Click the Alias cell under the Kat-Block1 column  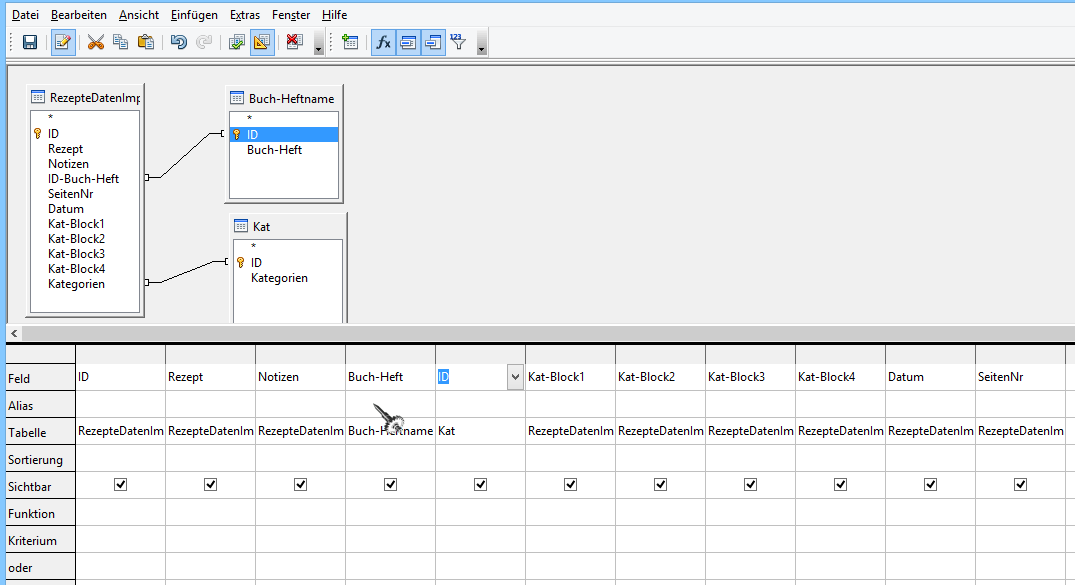pos(570,405)
